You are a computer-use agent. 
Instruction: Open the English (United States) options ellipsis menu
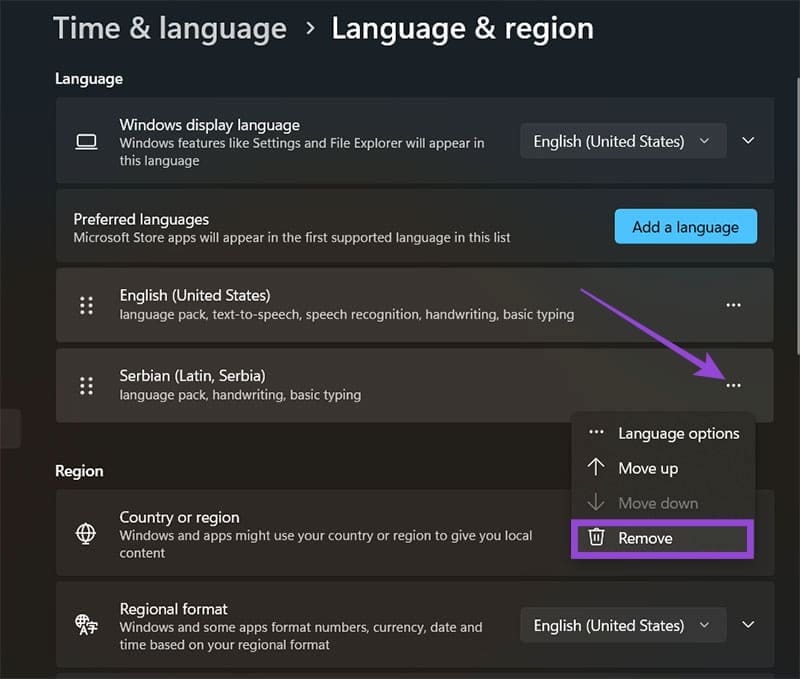pos(733,305)
